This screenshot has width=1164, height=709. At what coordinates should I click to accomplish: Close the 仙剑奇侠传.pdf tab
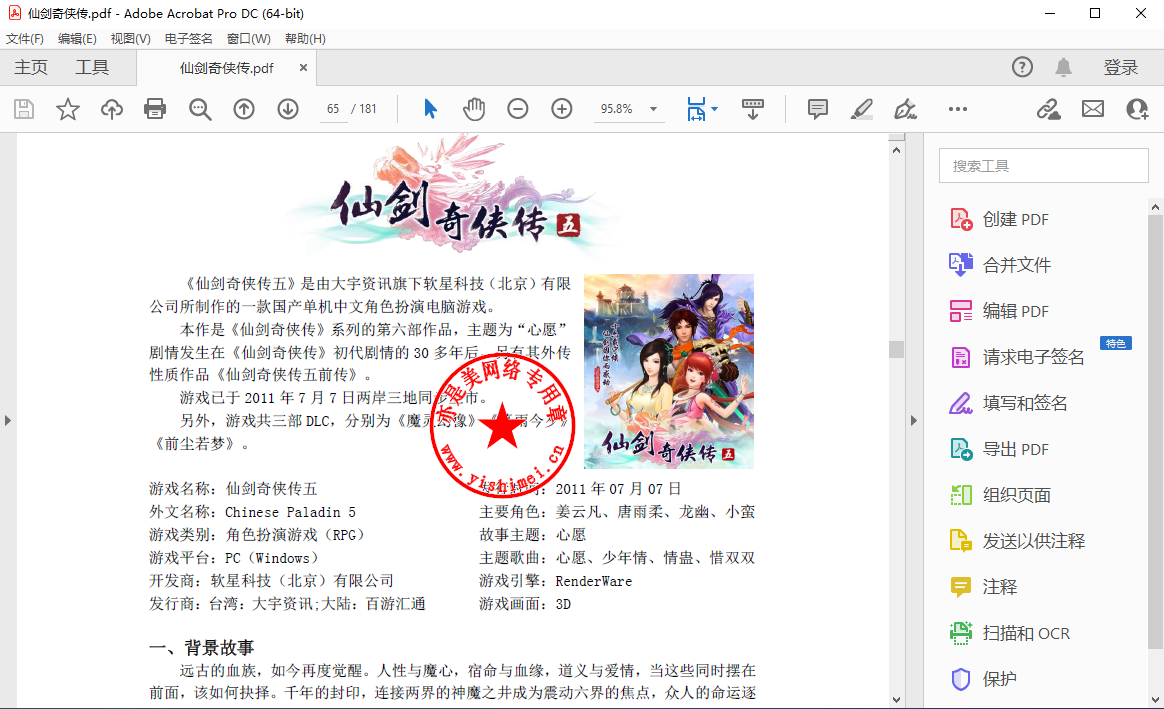coord(303,68)
